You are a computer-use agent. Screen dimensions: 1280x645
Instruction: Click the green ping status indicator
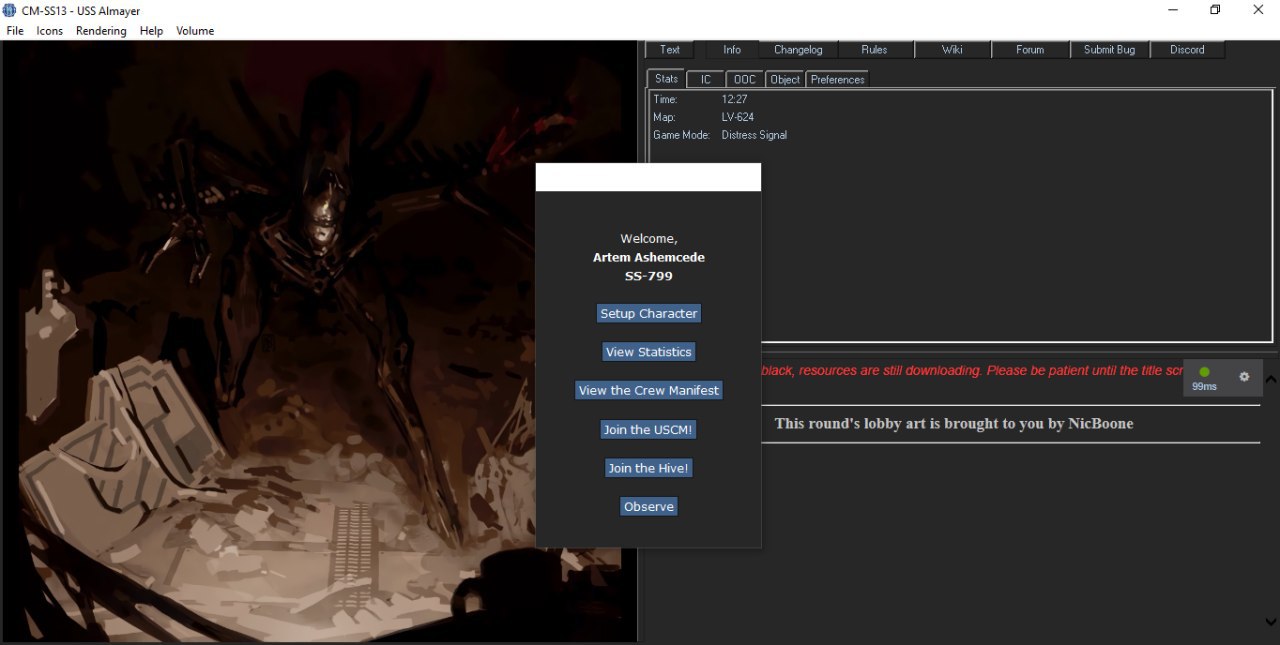(1204, 373)
